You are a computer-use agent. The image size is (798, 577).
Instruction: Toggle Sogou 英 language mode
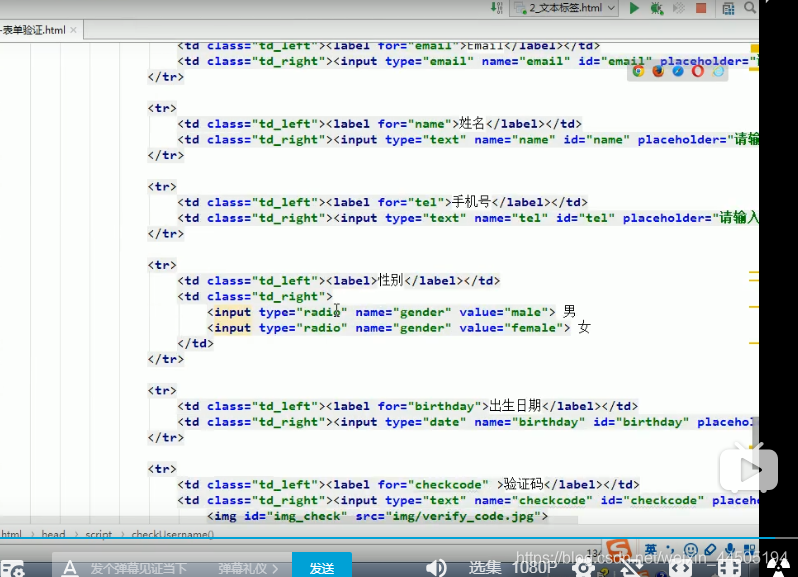click(650, 550)
